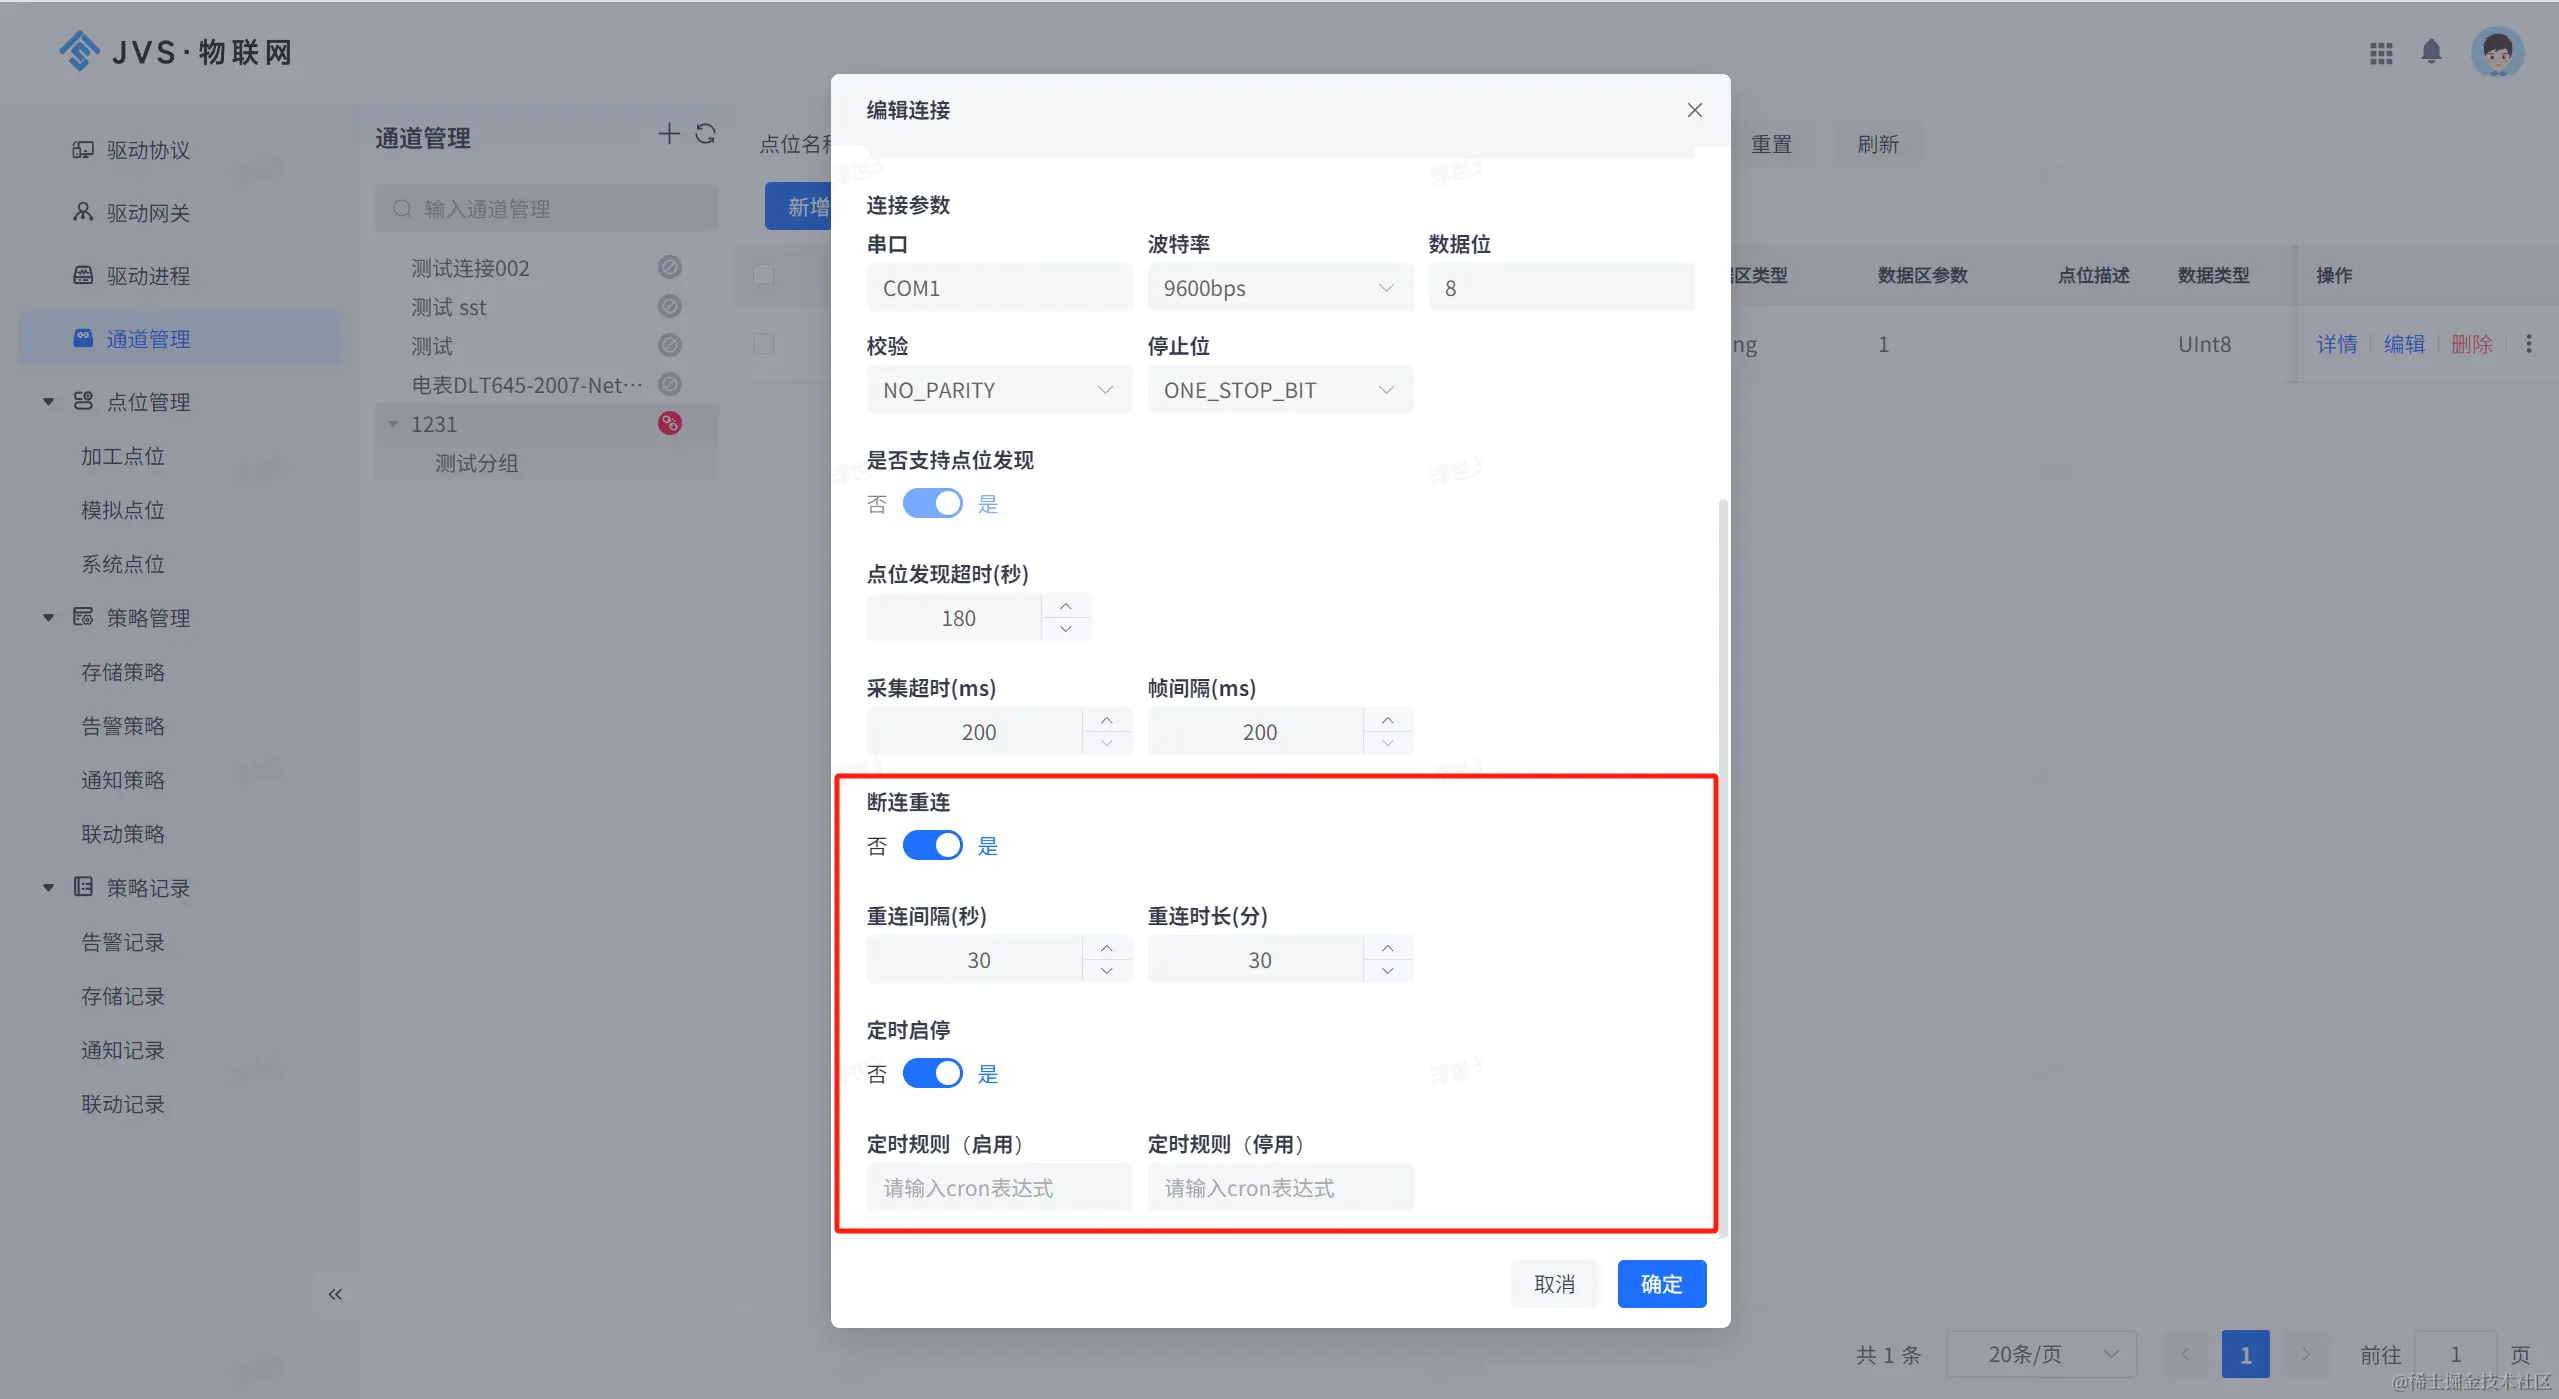Click the red status icon beside 1231
The image size is (2559, 1399).
coord(670,424)
